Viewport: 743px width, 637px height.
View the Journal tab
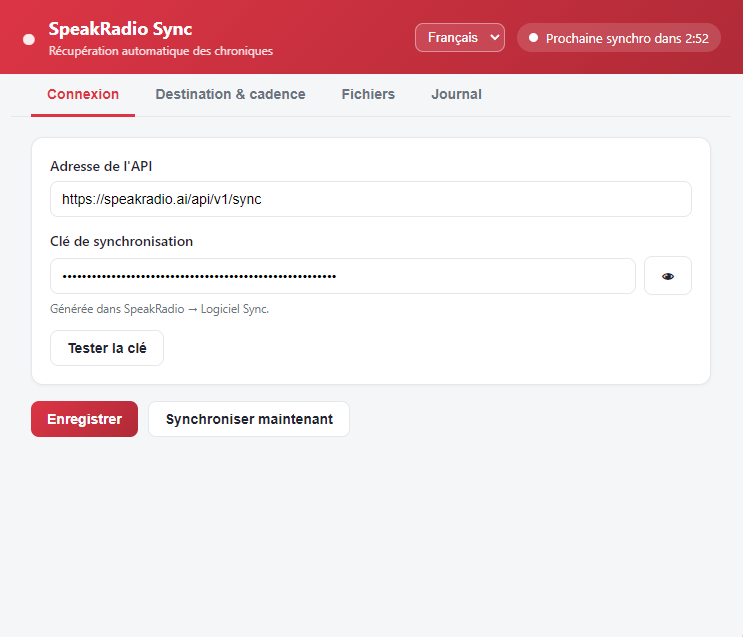(456, 94)
